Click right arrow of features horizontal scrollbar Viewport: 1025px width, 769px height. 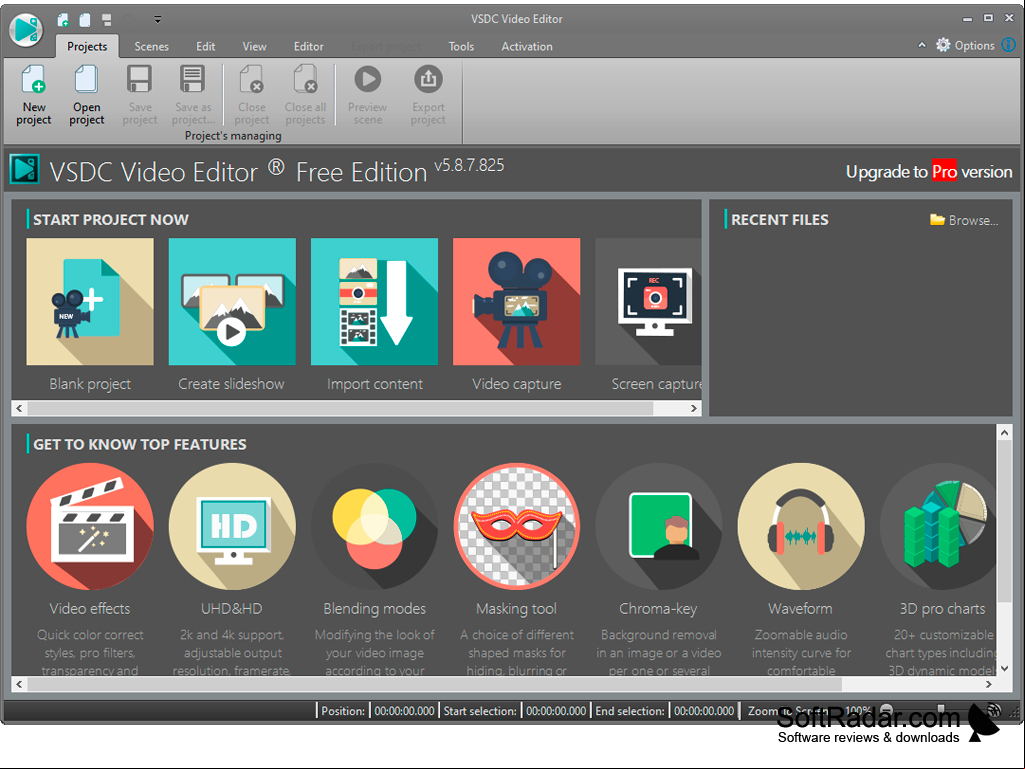989,684
